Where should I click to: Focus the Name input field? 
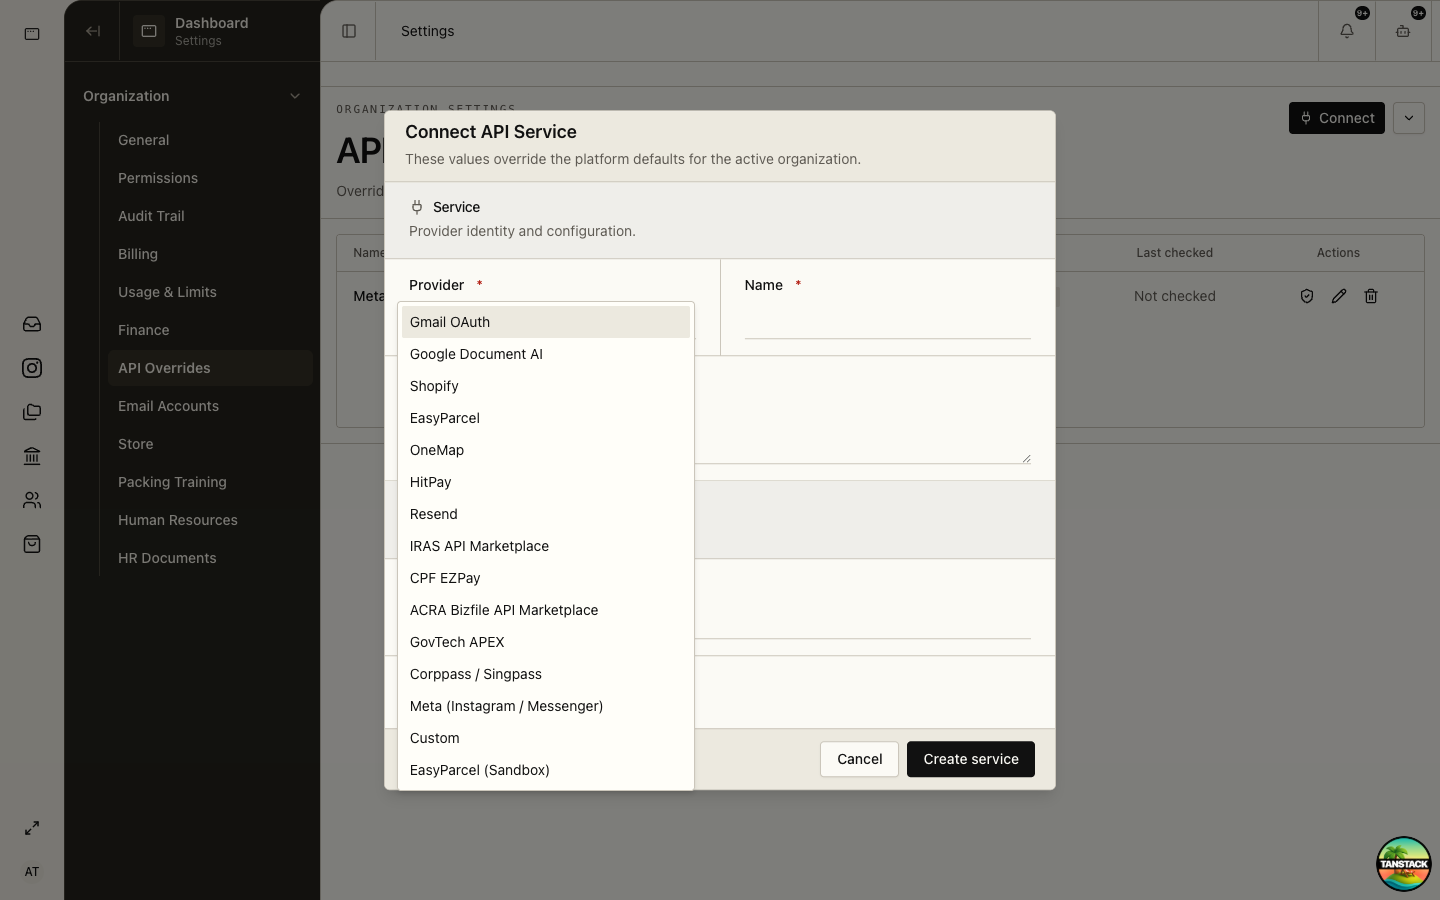coord(888,322)
